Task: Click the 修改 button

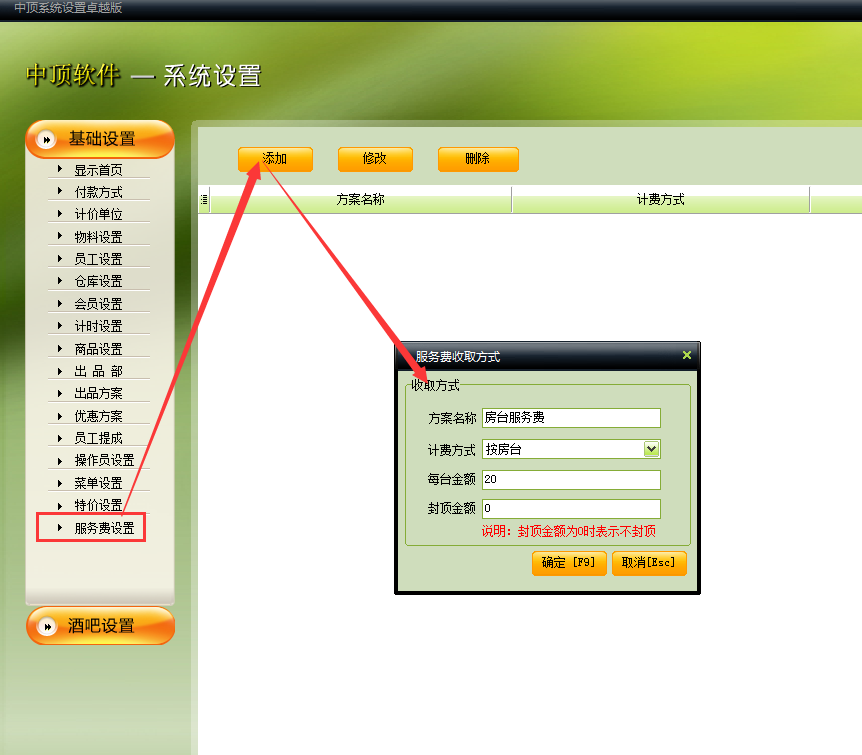Action: click(x=375, y=159)
